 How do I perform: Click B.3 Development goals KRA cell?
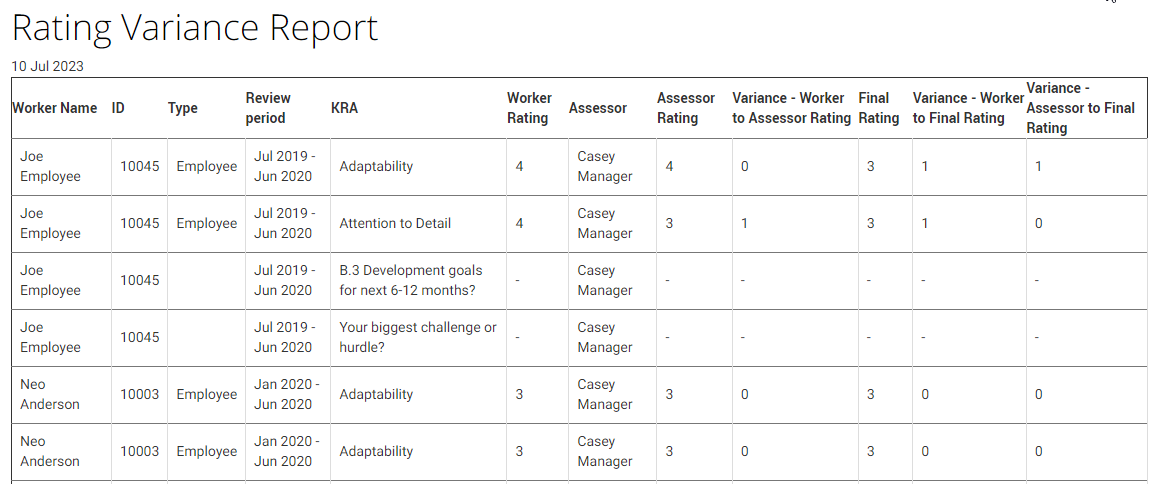coord(411,280)
